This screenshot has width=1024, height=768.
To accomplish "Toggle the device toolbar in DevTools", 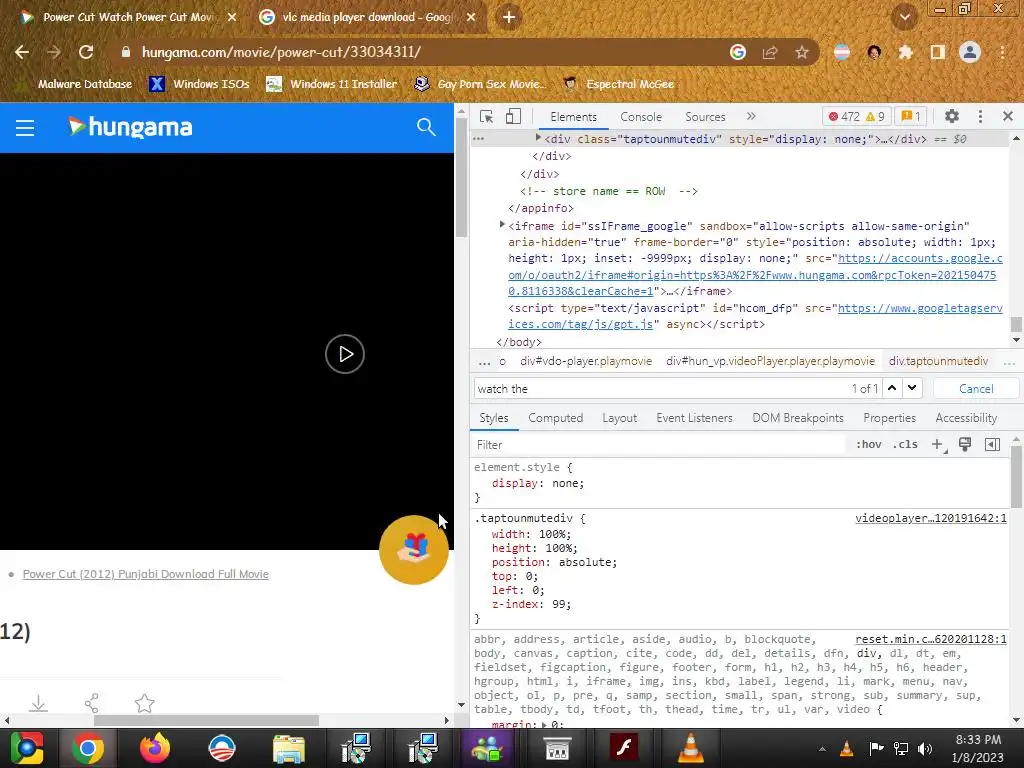I will [513, 117].
